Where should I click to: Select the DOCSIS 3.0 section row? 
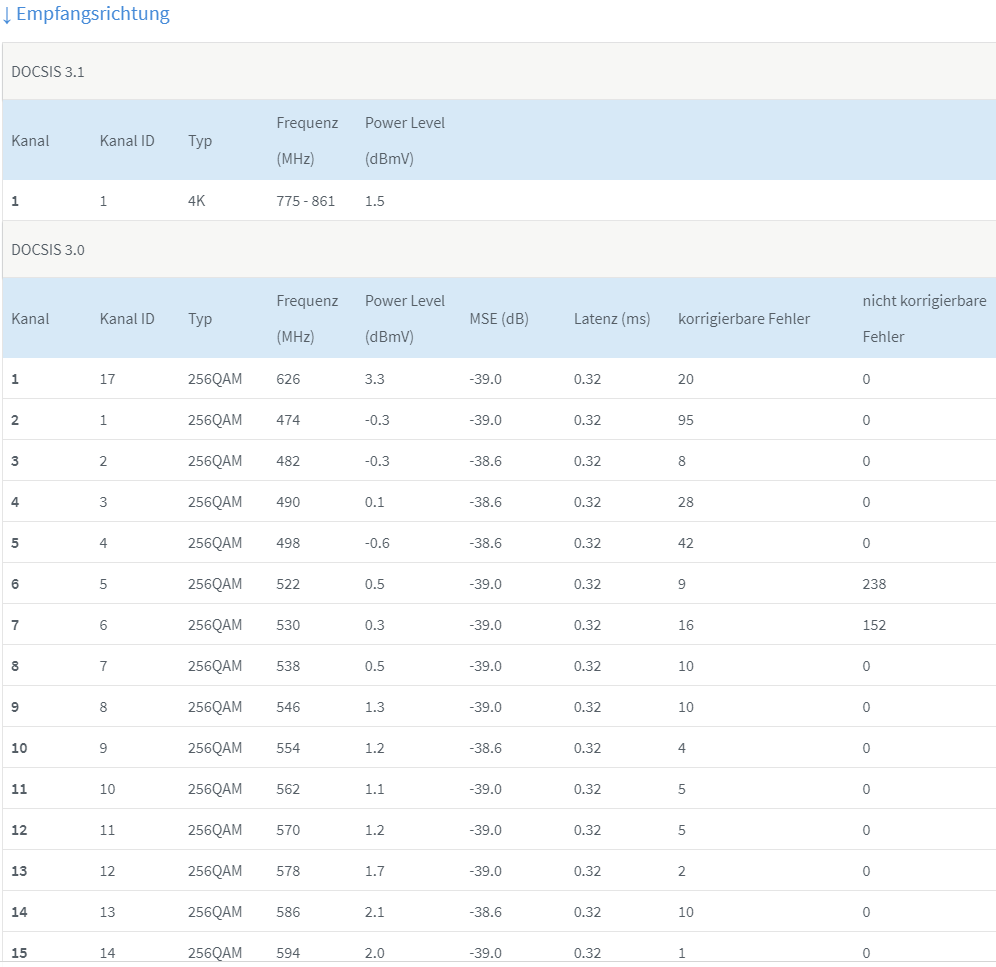click(48, 250)
